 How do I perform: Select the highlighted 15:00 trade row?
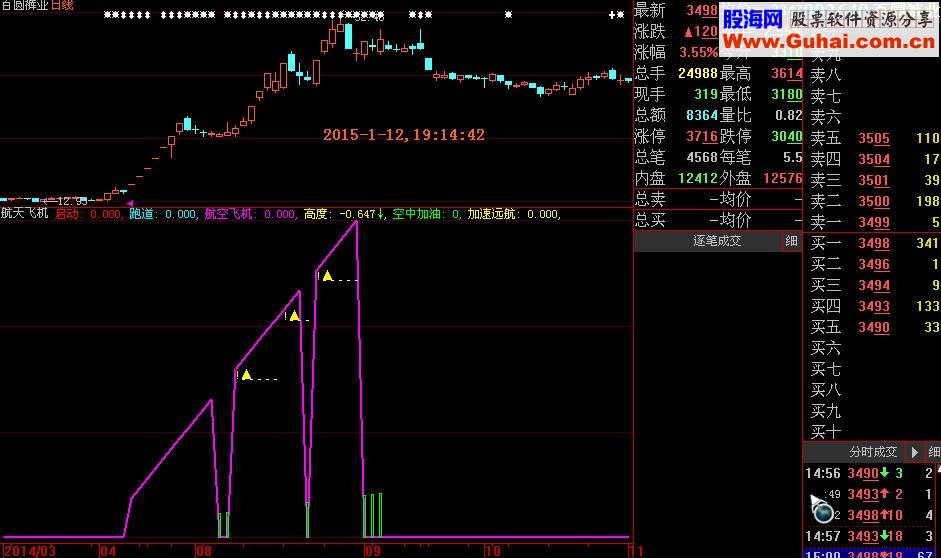(x=871, y=554)
